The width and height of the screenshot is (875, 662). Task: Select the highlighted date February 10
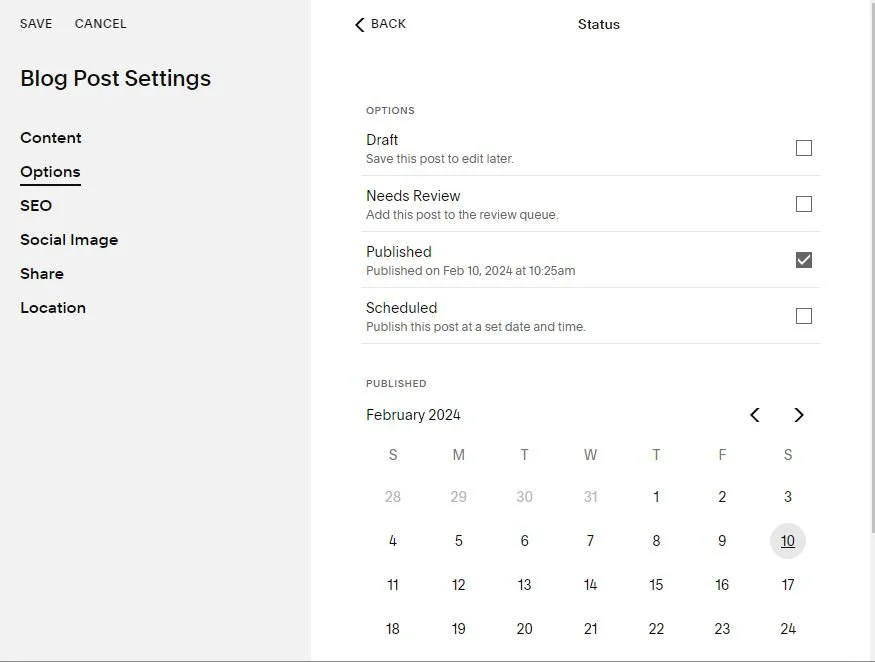point(788,541)
